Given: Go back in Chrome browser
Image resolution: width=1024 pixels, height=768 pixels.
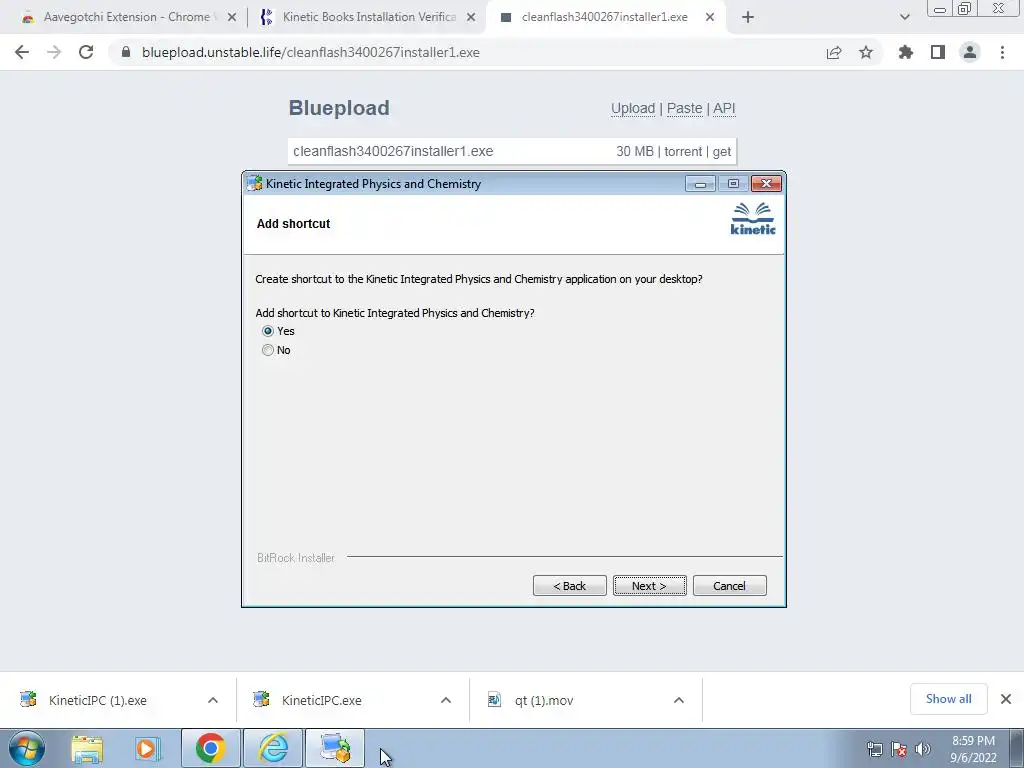Looking at the screenshot, I should (x=22, y=52).
